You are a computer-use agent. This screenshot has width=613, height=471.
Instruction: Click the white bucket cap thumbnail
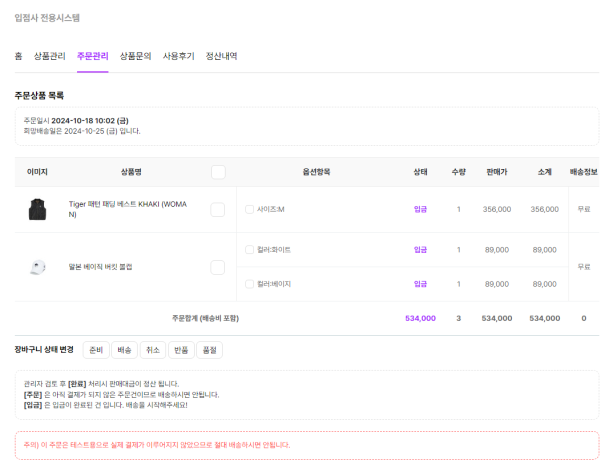coord(38,267)
